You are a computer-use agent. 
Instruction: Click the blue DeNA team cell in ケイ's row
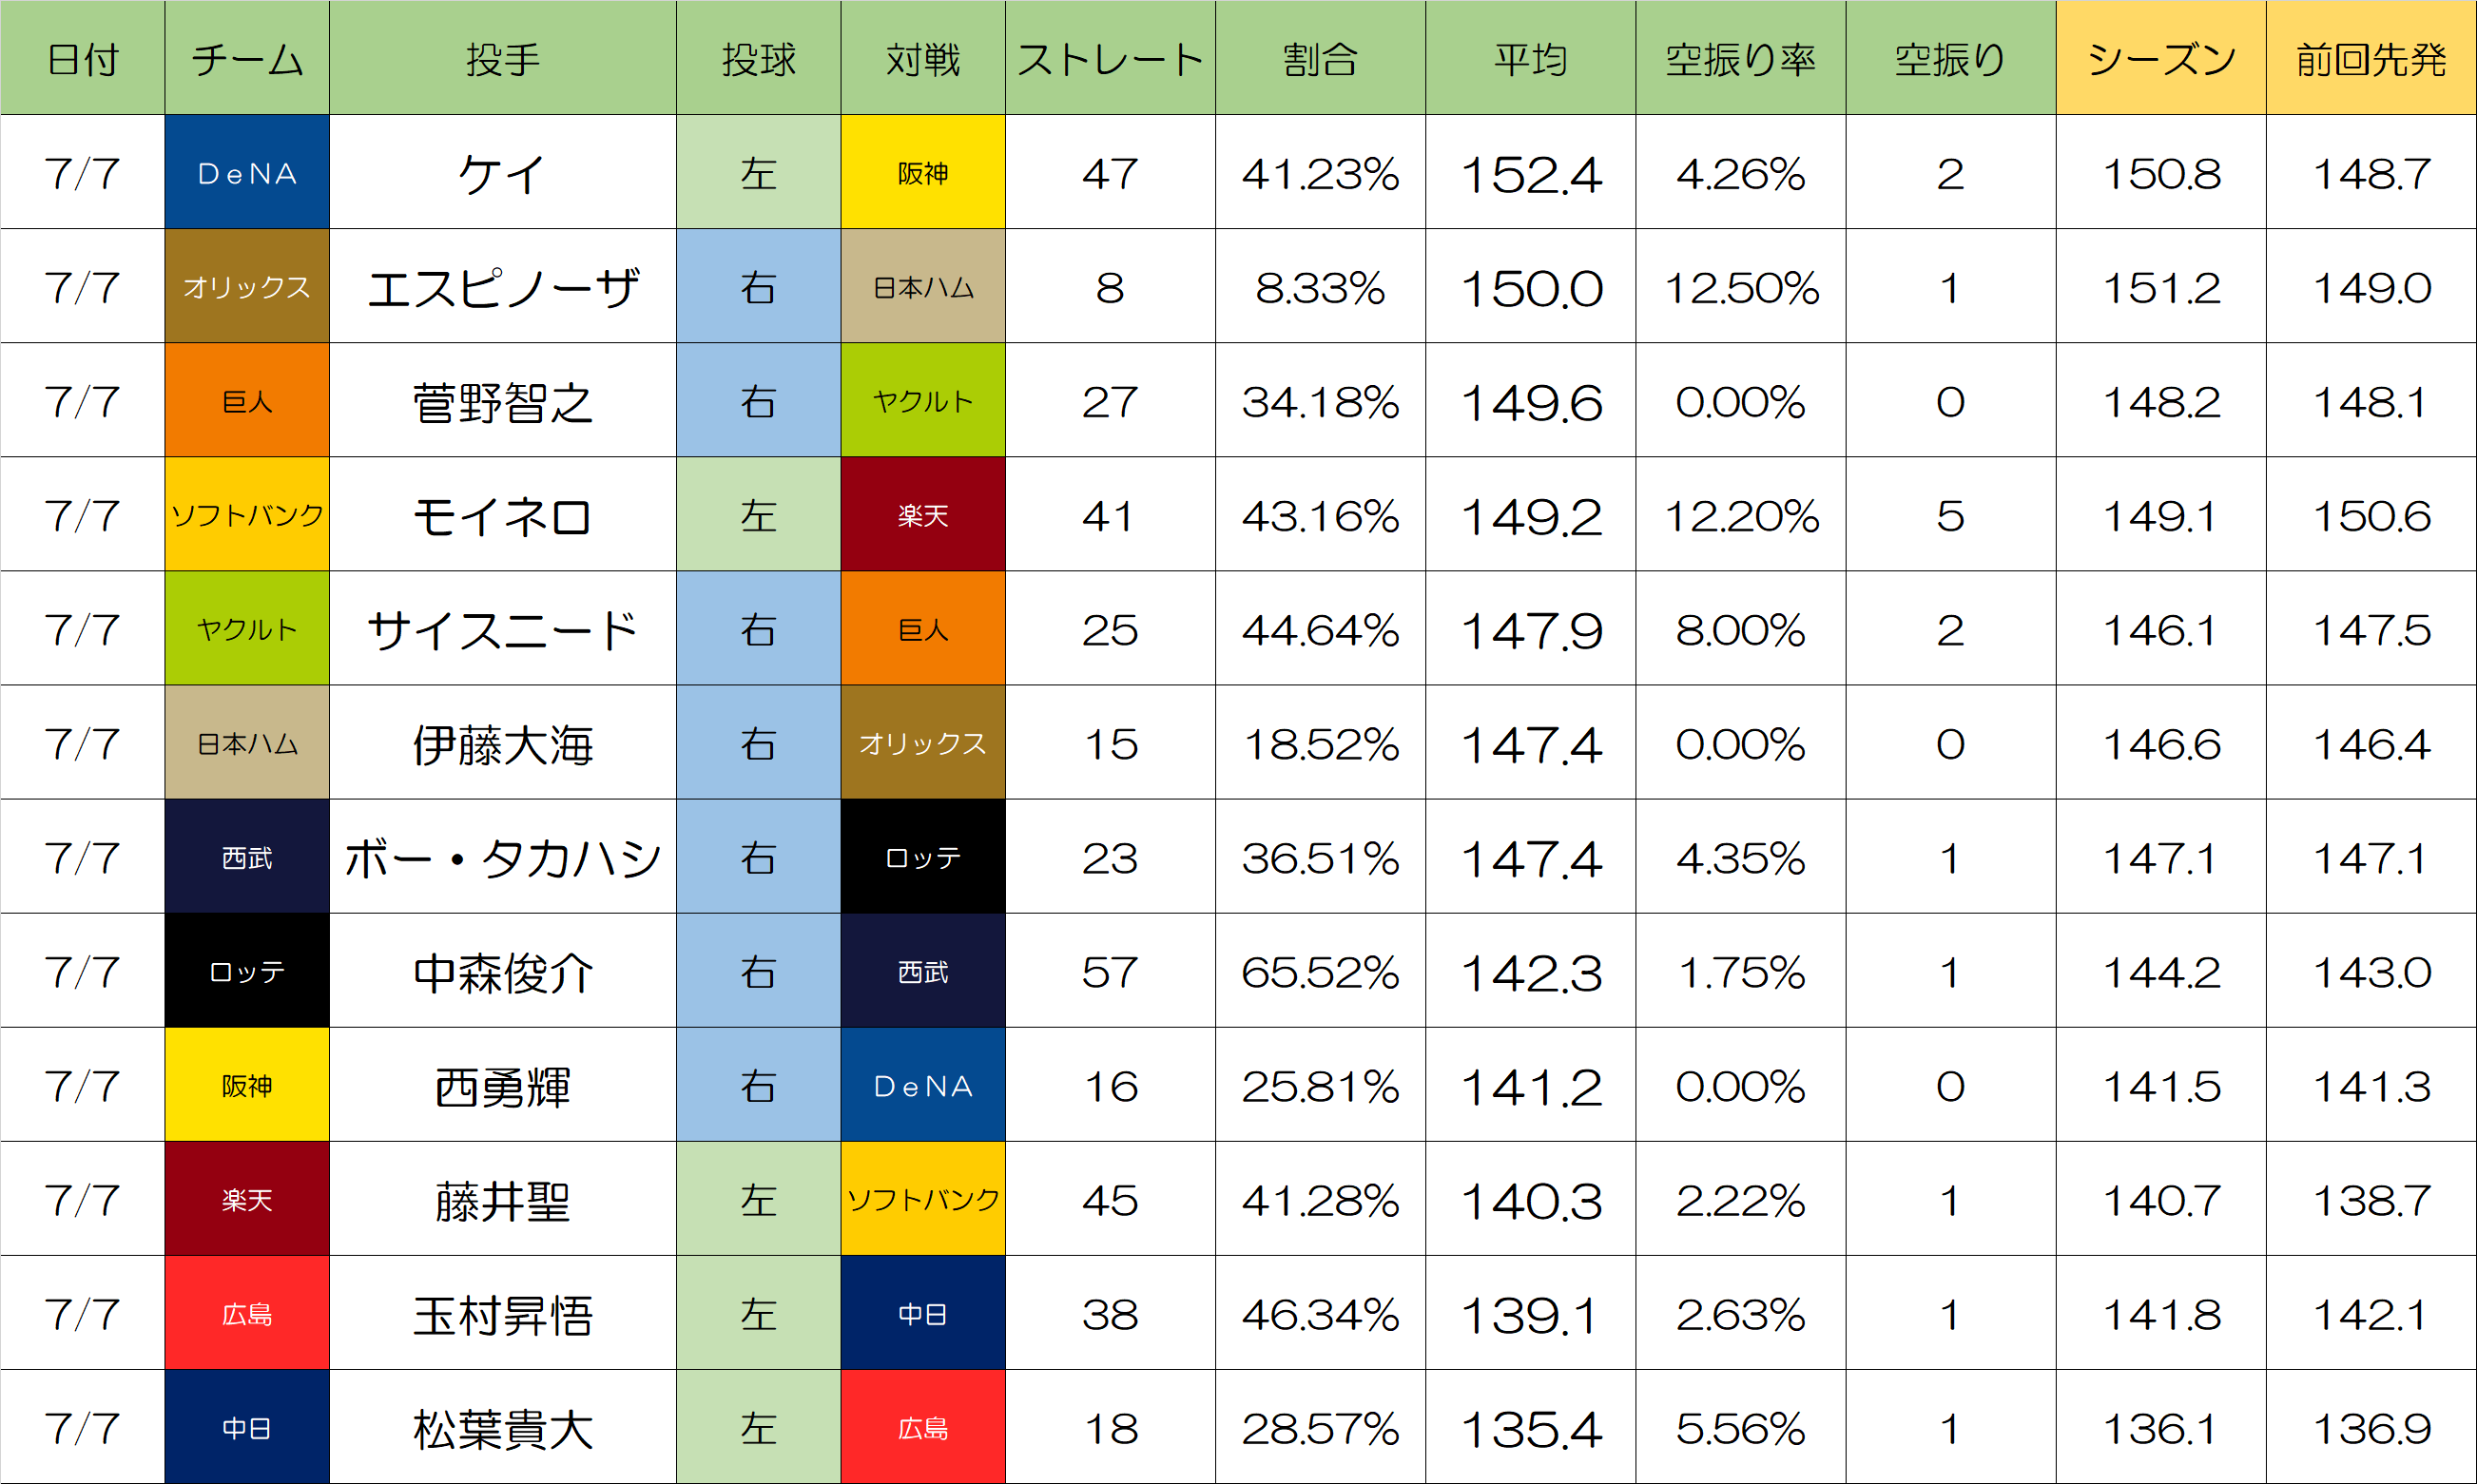tap(247, 173)
